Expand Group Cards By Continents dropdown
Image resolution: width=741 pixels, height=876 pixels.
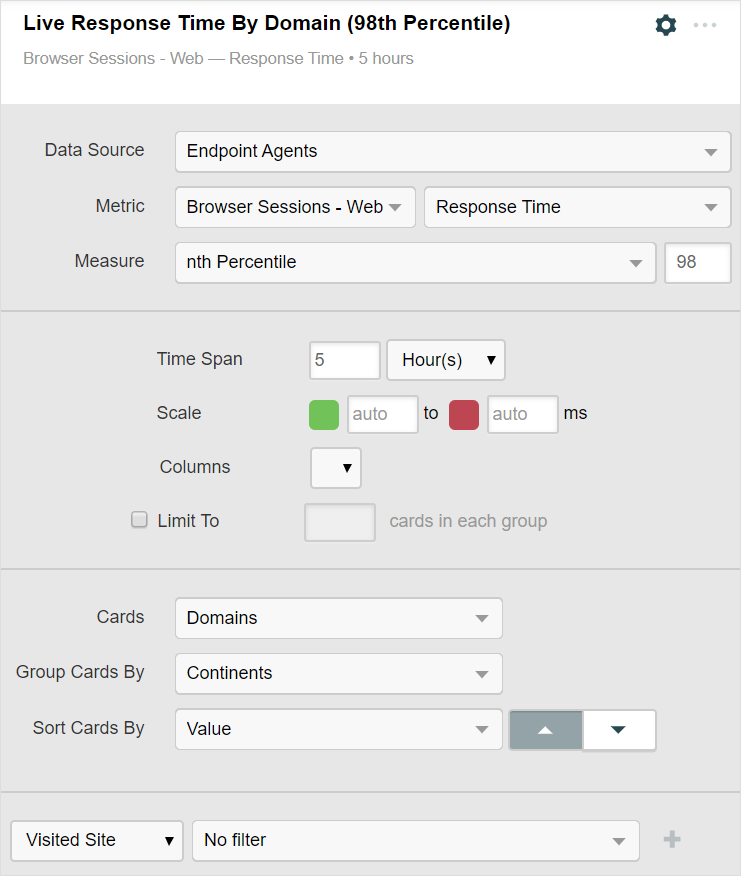pyautogui.click(x=338, y=674)
